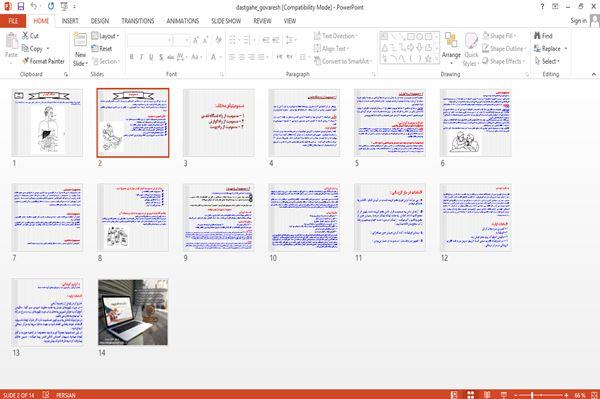Switch to the DESIGN tab
Screen dimensions: 600x399
point(100,21)
